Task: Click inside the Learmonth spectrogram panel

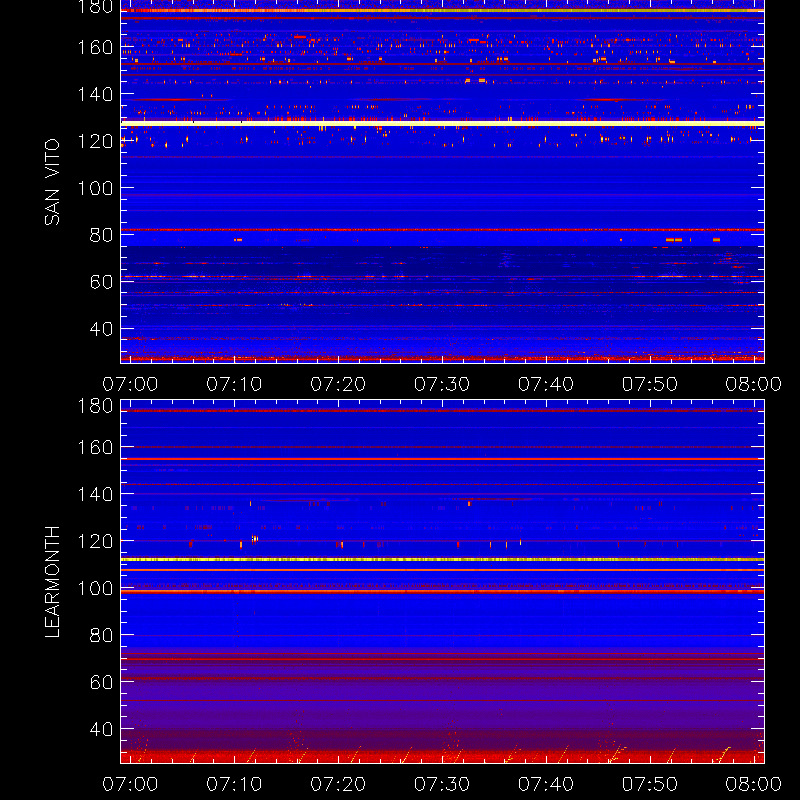Action: pos(442,582)
